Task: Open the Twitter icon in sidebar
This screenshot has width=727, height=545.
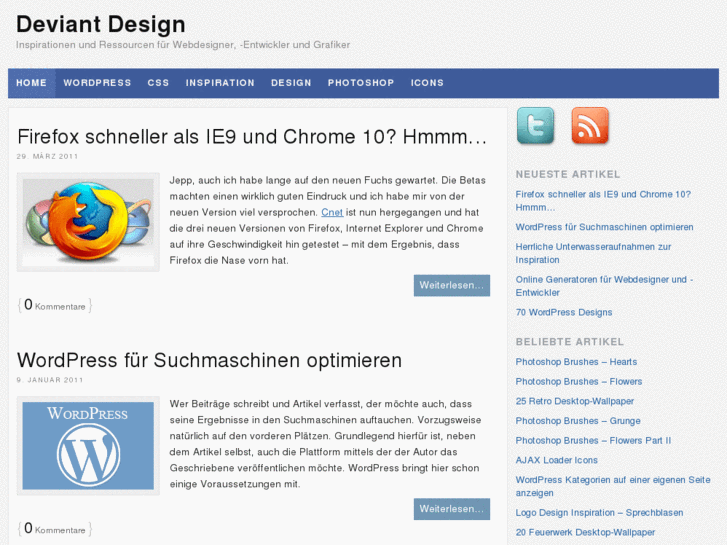Action: tap(536, 126)
